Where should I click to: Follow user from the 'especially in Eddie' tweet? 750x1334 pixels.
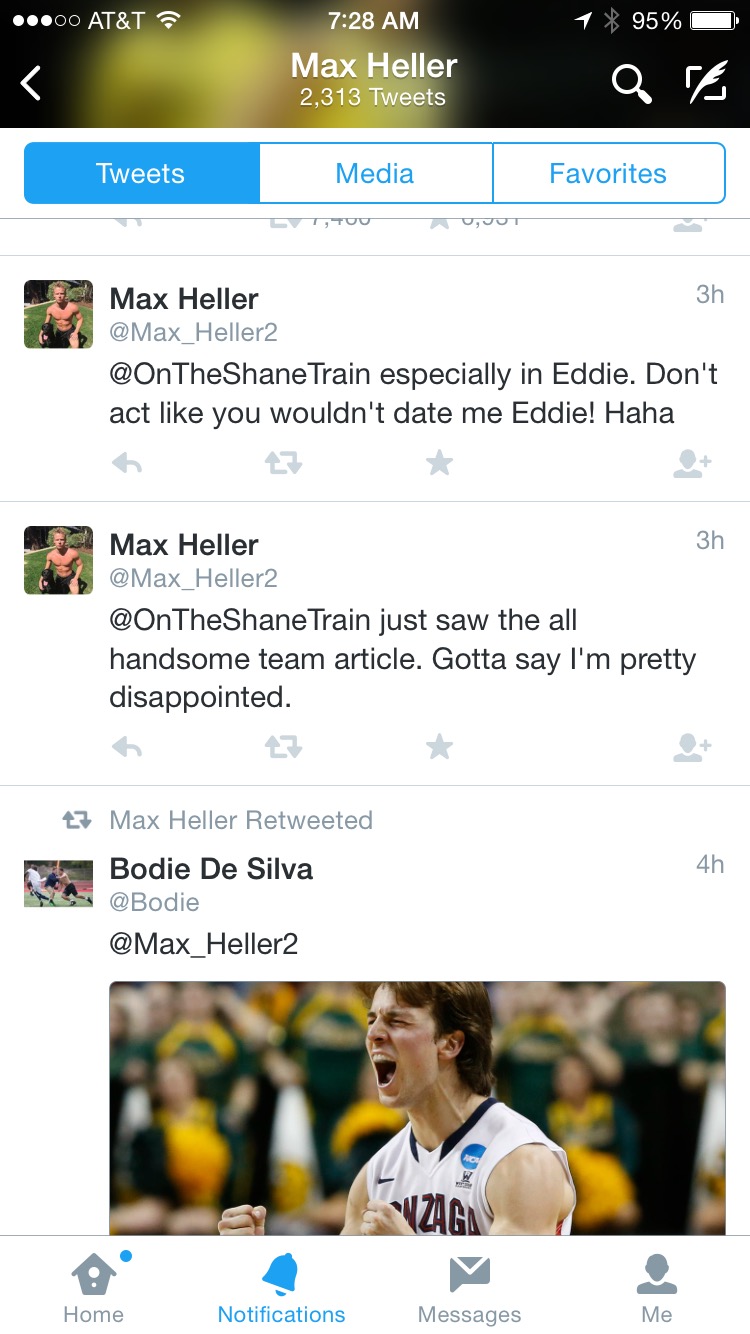(692, 463)
